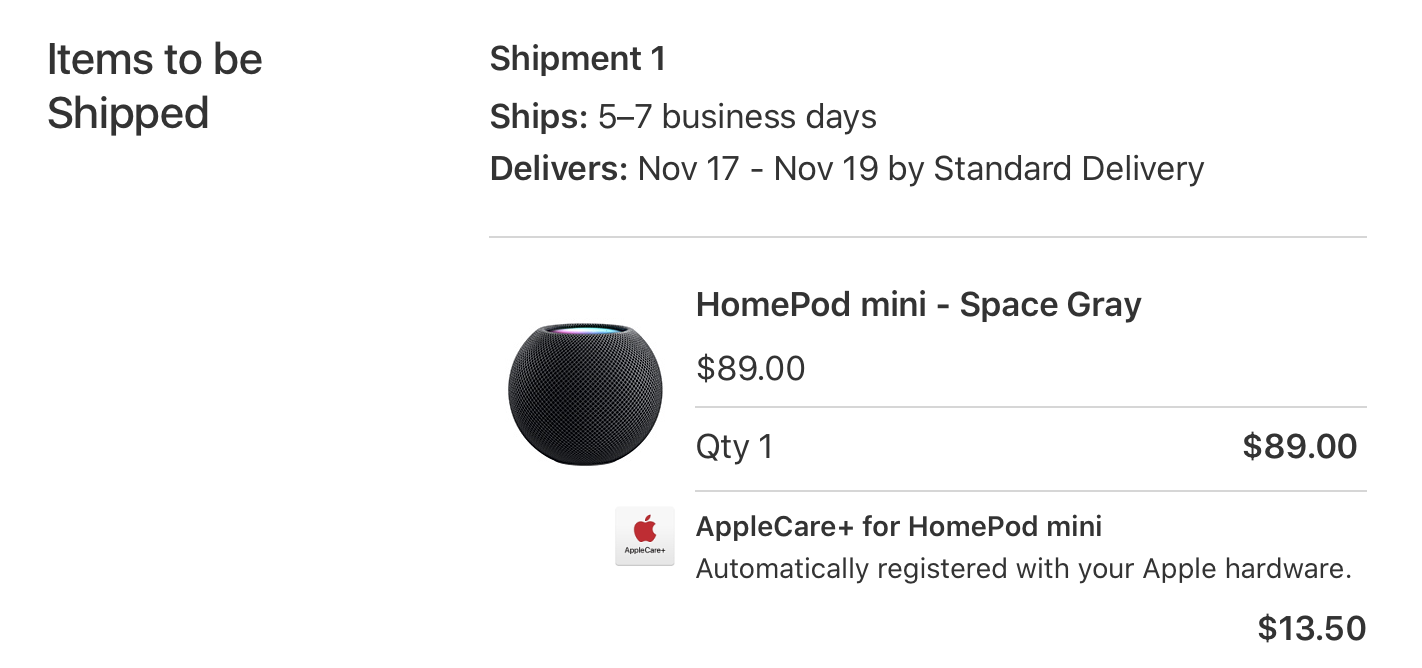1422x668 pixels.
Task: Click the Items to be Shipped heading
Action: [154, 86]
